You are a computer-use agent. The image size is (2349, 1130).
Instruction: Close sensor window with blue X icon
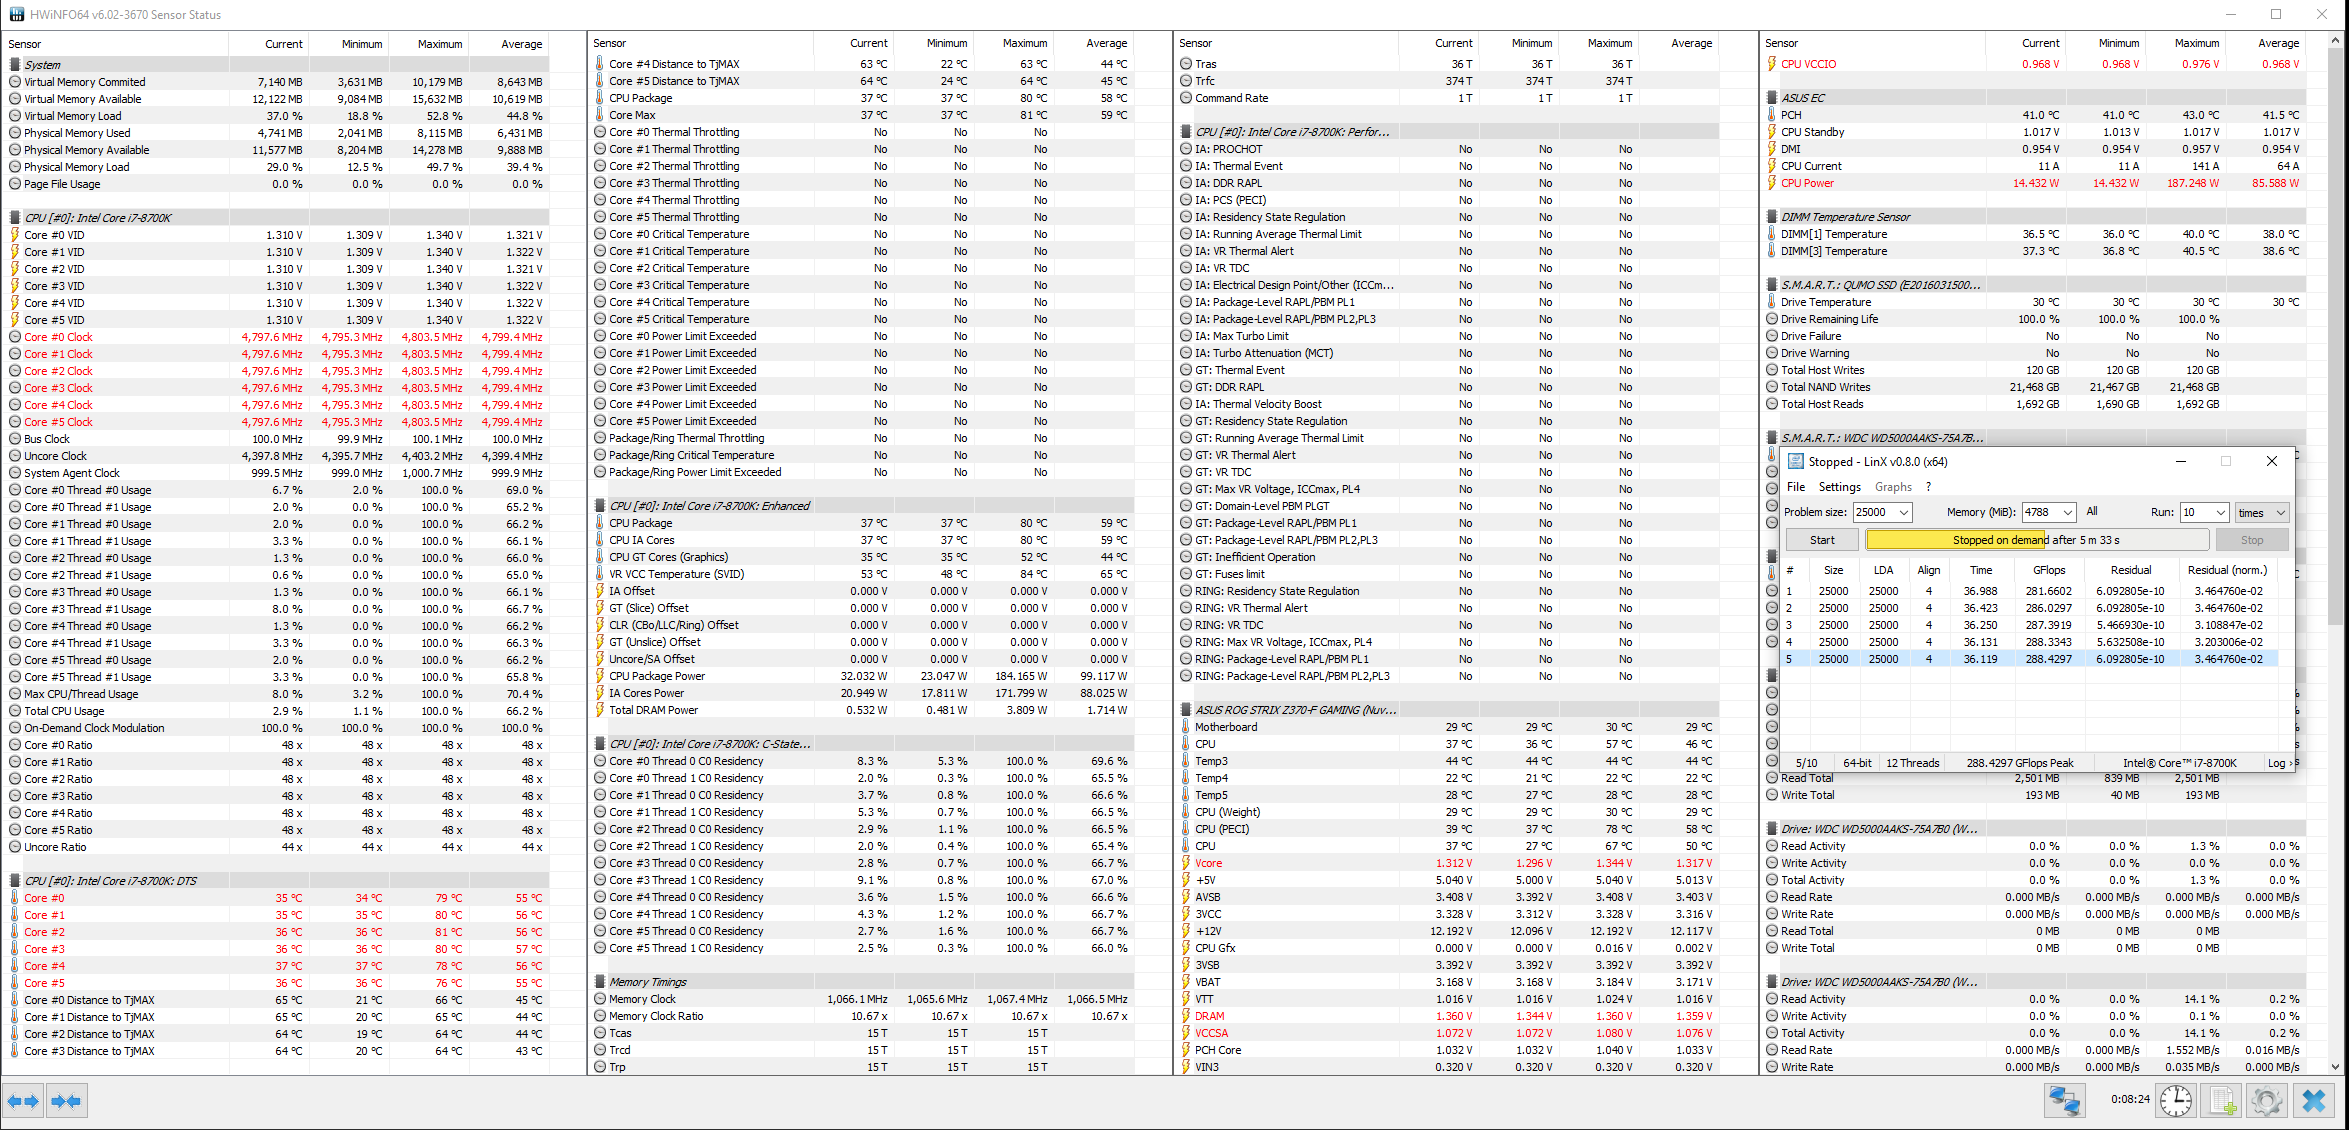(x=2314, y=1101)
